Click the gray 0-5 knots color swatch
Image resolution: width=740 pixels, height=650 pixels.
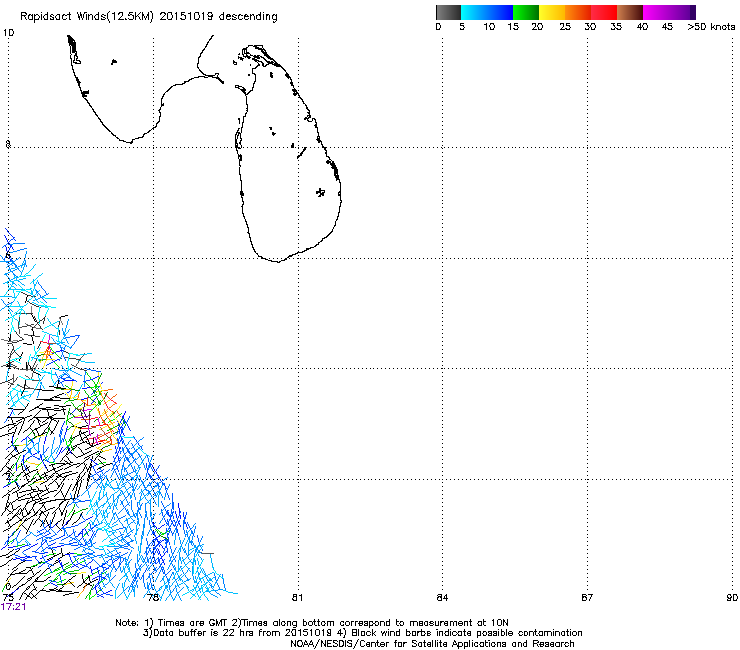click(x=448, y=12)
